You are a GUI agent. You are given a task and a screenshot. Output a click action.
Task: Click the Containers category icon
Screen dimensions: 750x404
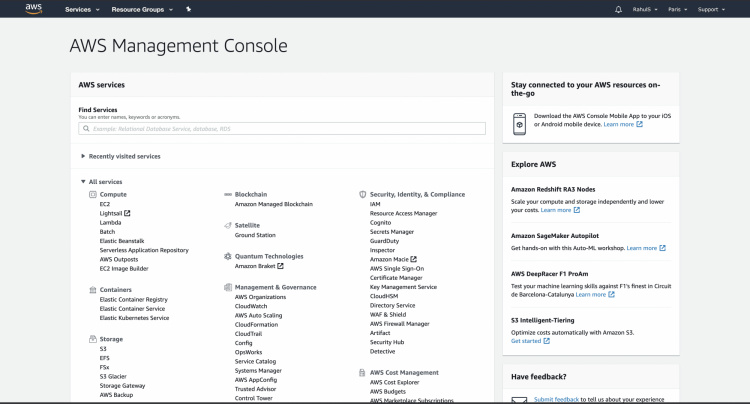[x=92, y=289]
